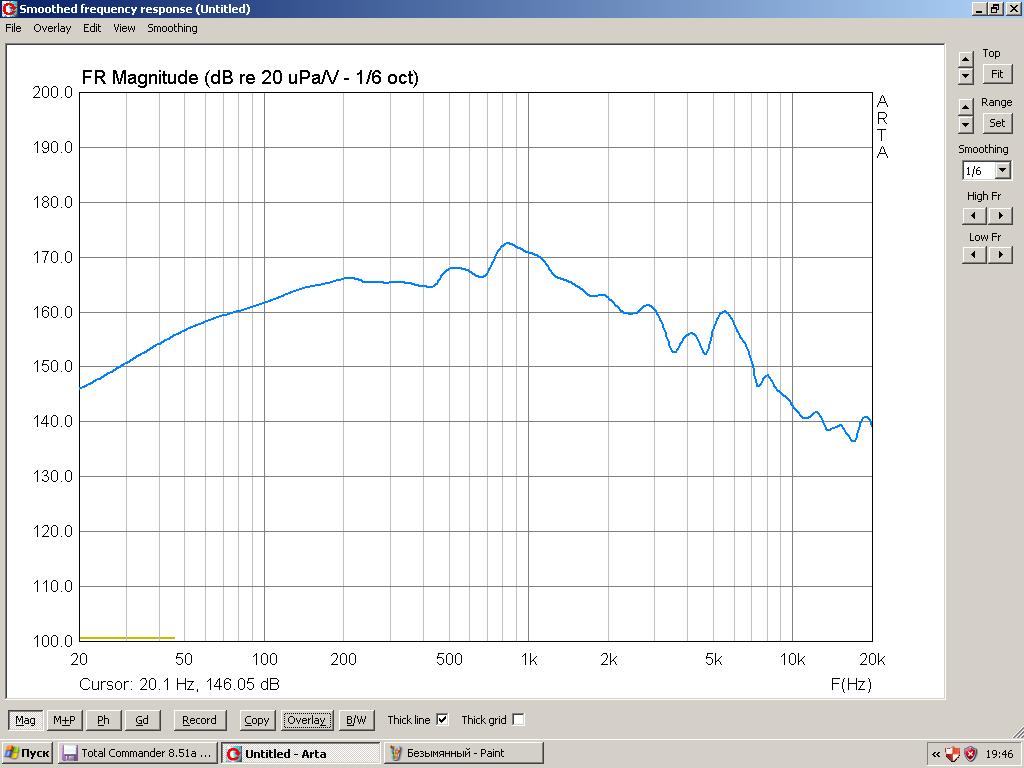Click the cursor readout 20.1 Hz, 146.05 dB

[x=180, y=684]
